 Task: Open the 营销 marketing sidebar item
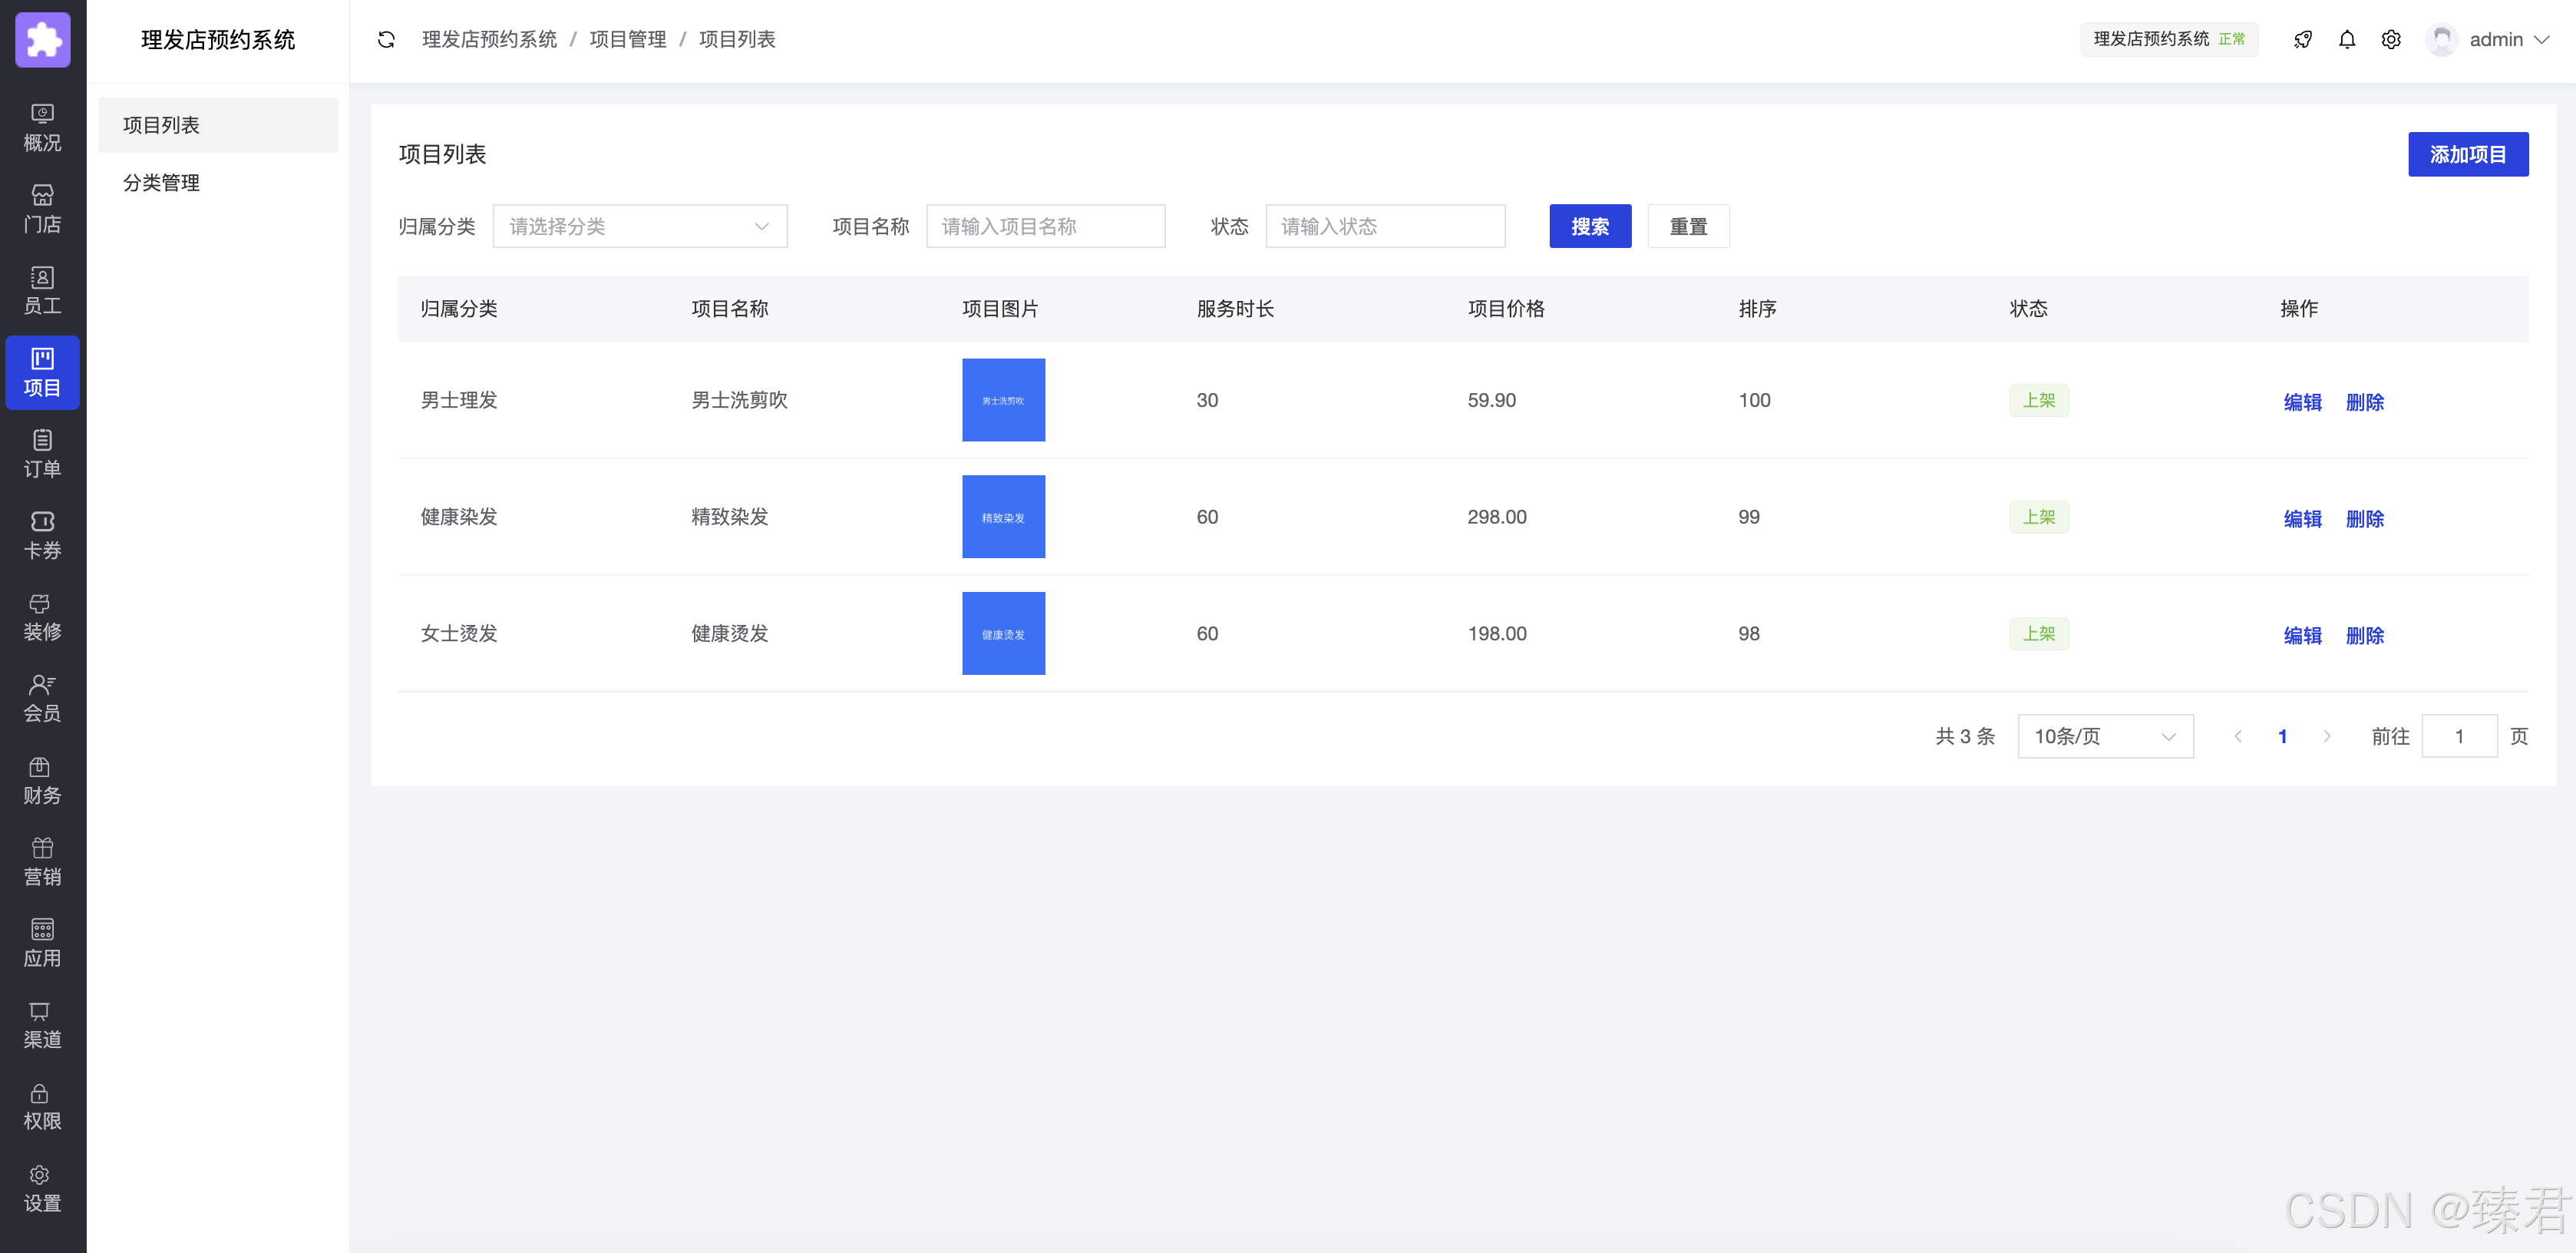click(x=43, y=862)
